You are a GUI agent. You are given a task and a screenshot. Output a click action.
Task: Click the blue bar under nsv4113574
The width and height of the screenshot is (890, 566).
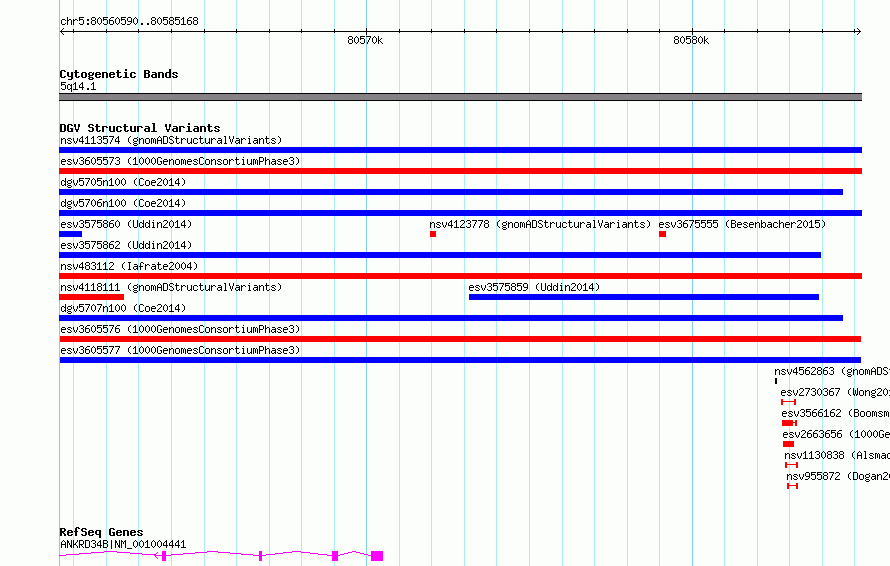tap(460, 150)
